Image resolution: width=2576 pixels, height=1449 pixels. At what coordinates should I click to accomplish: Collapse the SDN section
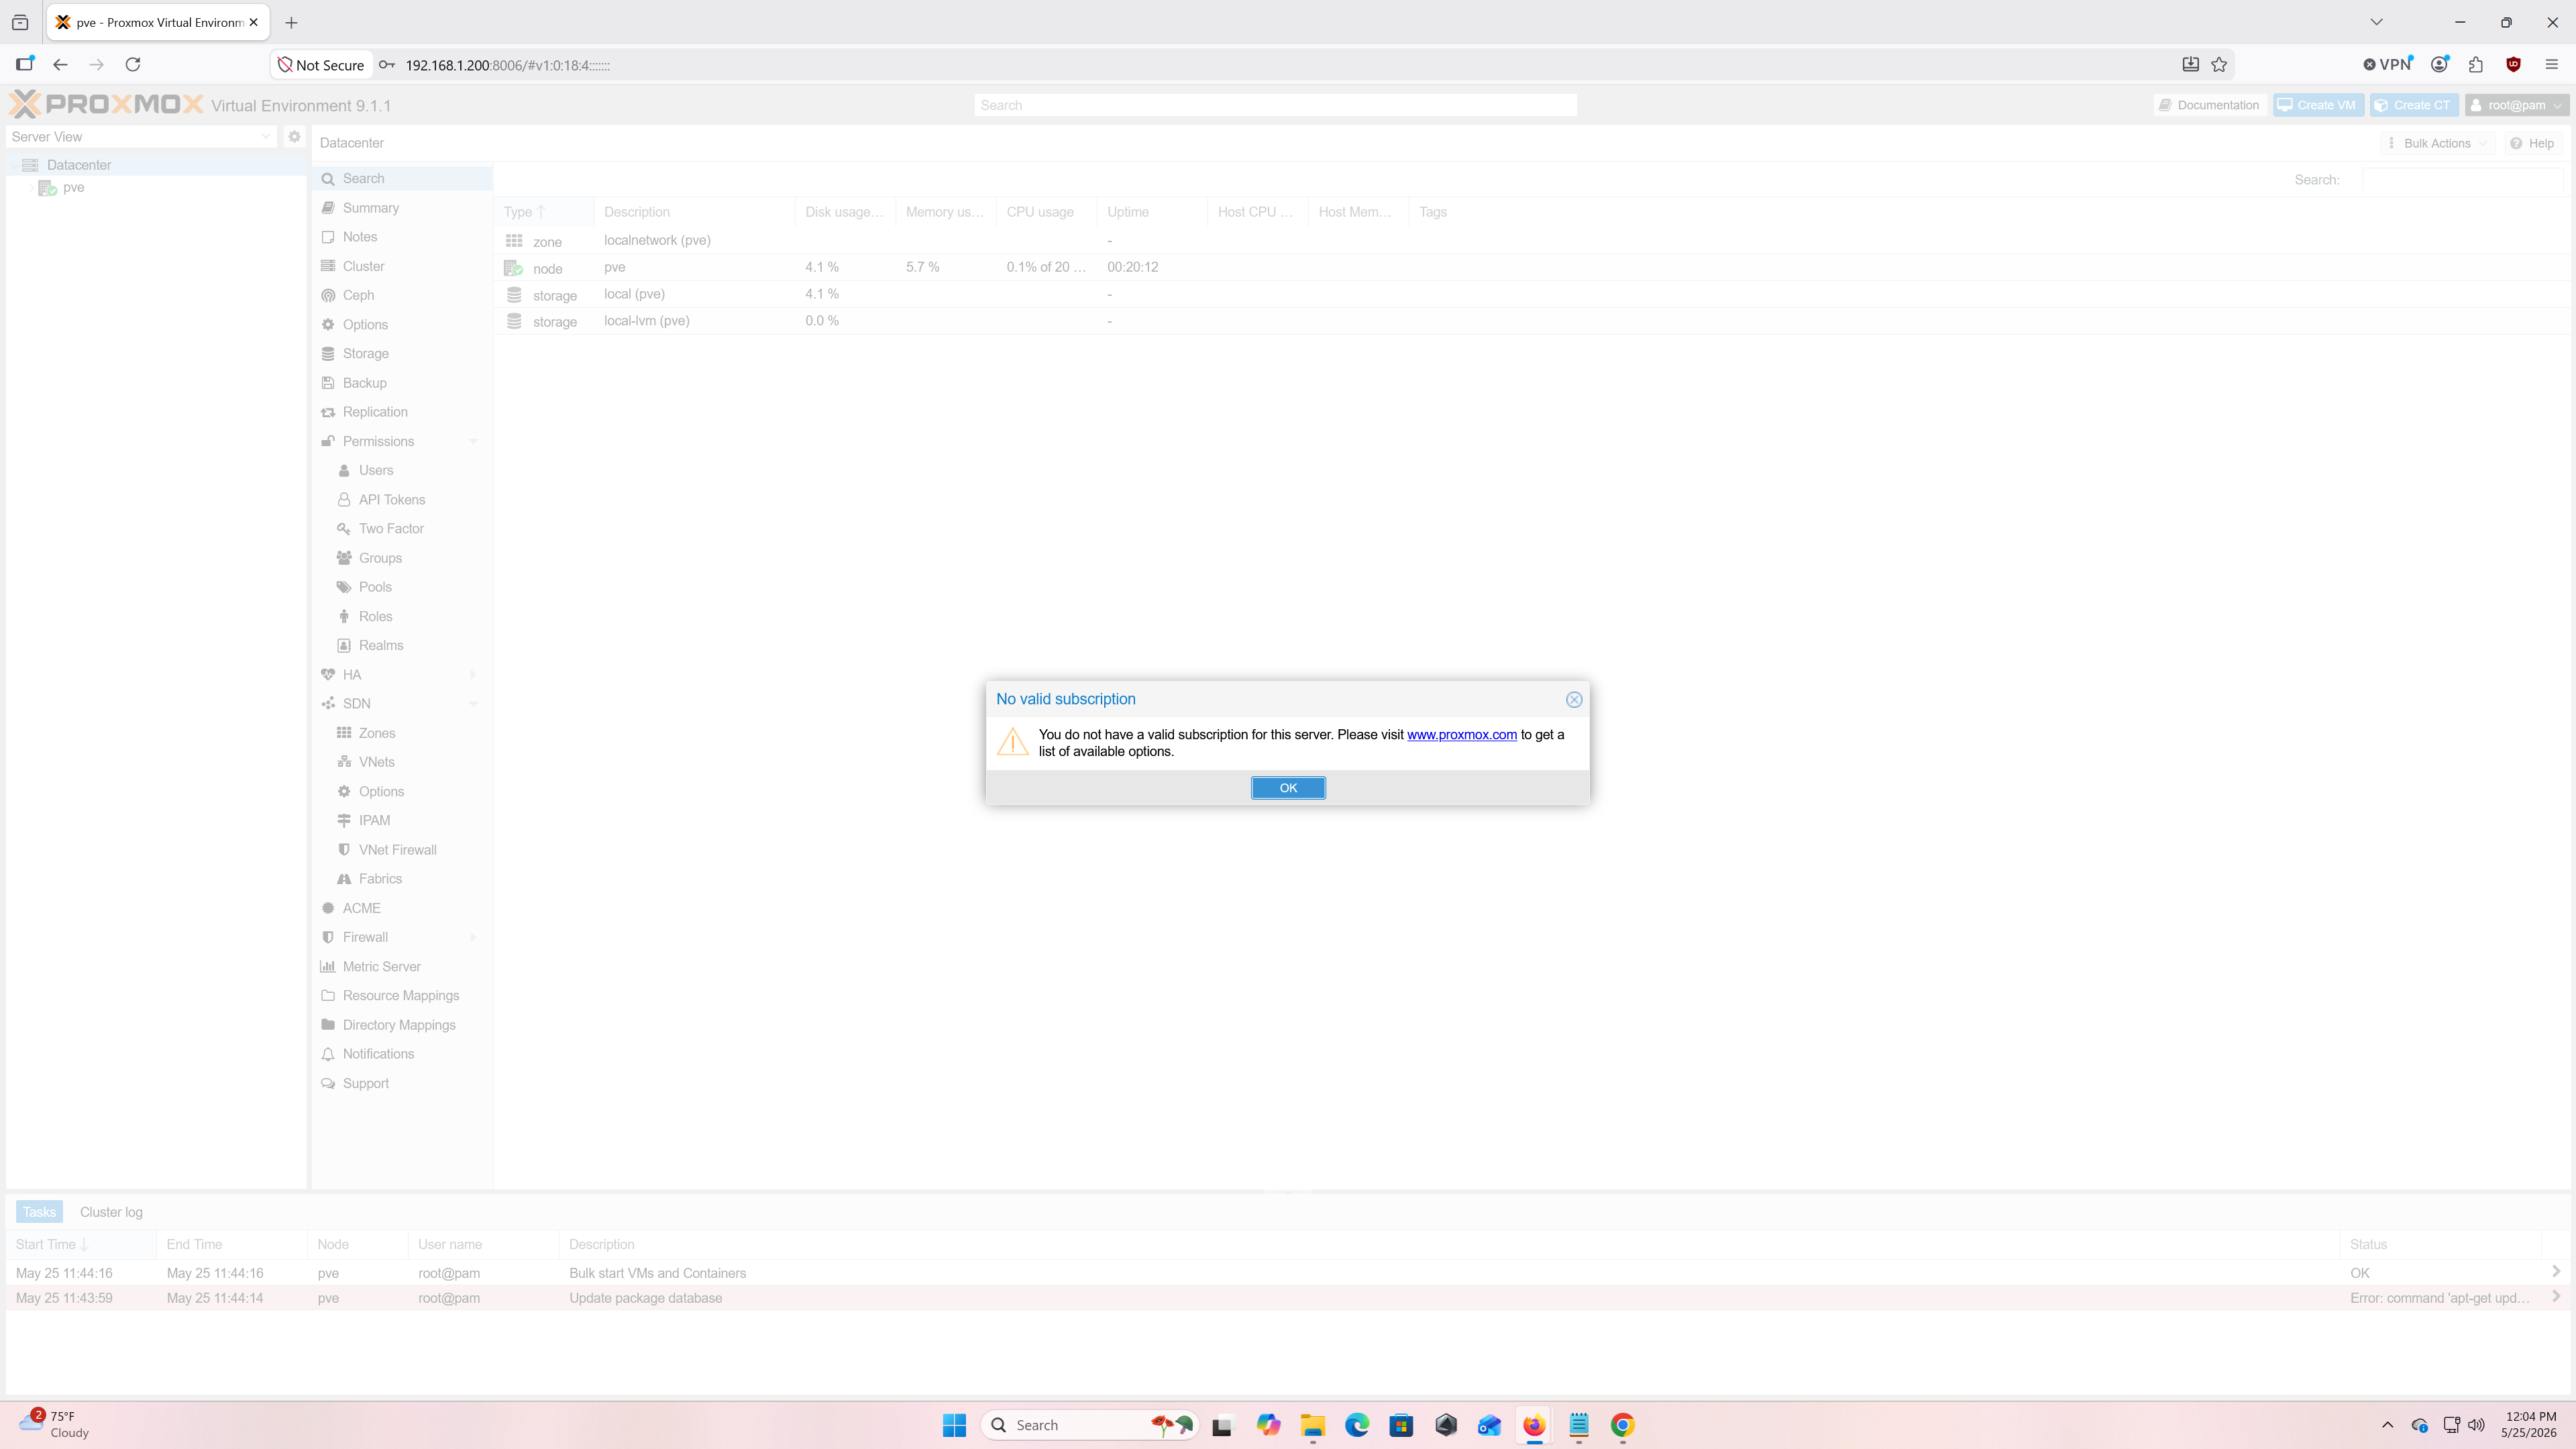point(473,704)
